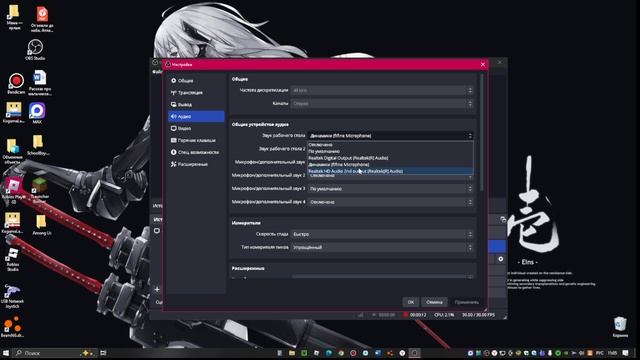The image size is (640, 360).
Task: Open Микрофон/дополнительный звук 3 dropdown
Action: click(391, 189)
